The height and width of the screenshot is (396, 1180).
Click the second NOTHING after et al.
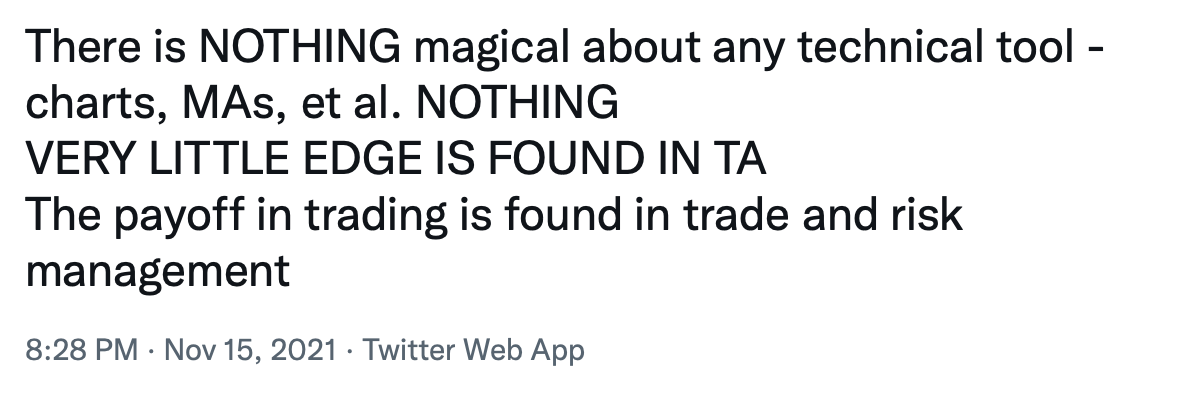click(x=517, y=103)
